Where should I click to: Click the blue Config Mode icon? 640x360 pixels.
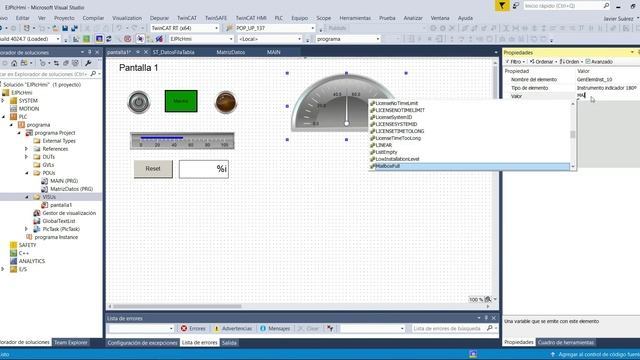(99, 39)
